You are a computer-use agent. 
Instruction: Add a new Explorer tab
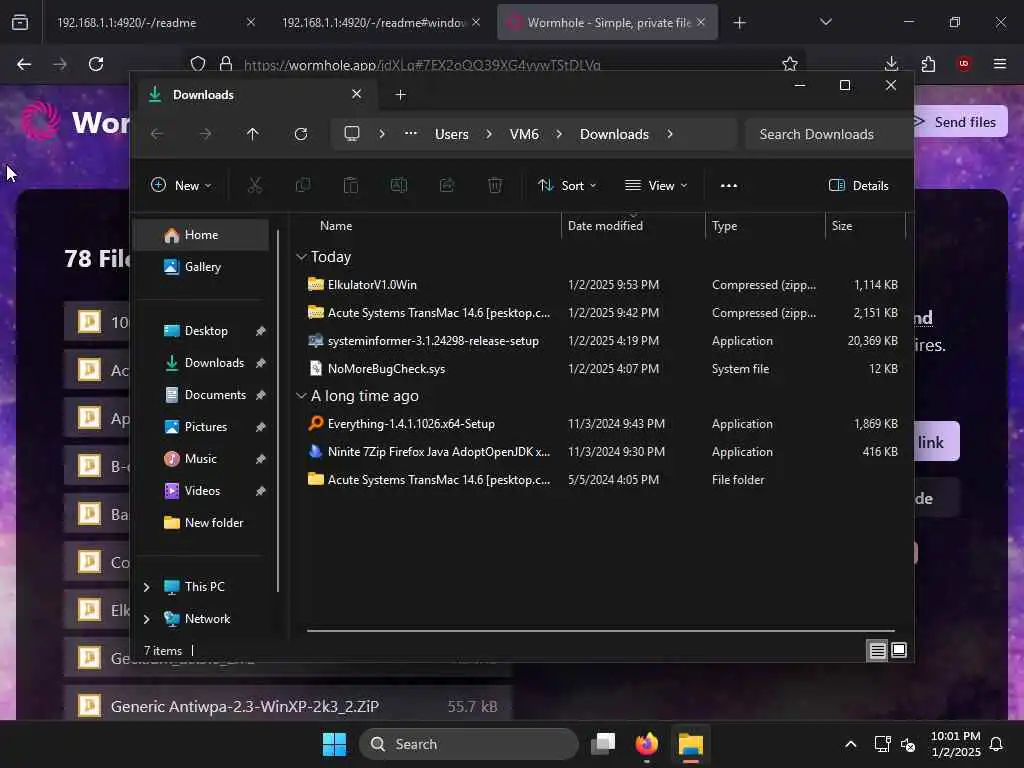(400, 95)
